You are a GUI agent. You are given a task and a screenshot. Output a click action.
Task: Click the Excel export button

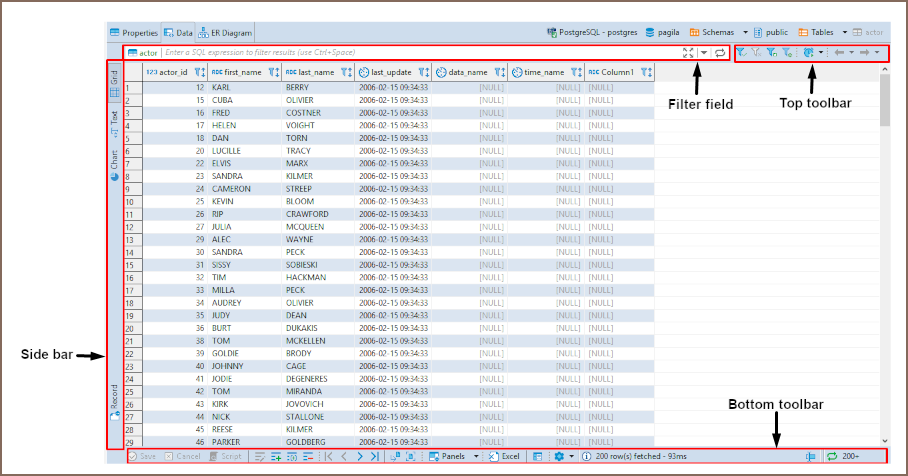pyautogui.click(x=505, y=456)
